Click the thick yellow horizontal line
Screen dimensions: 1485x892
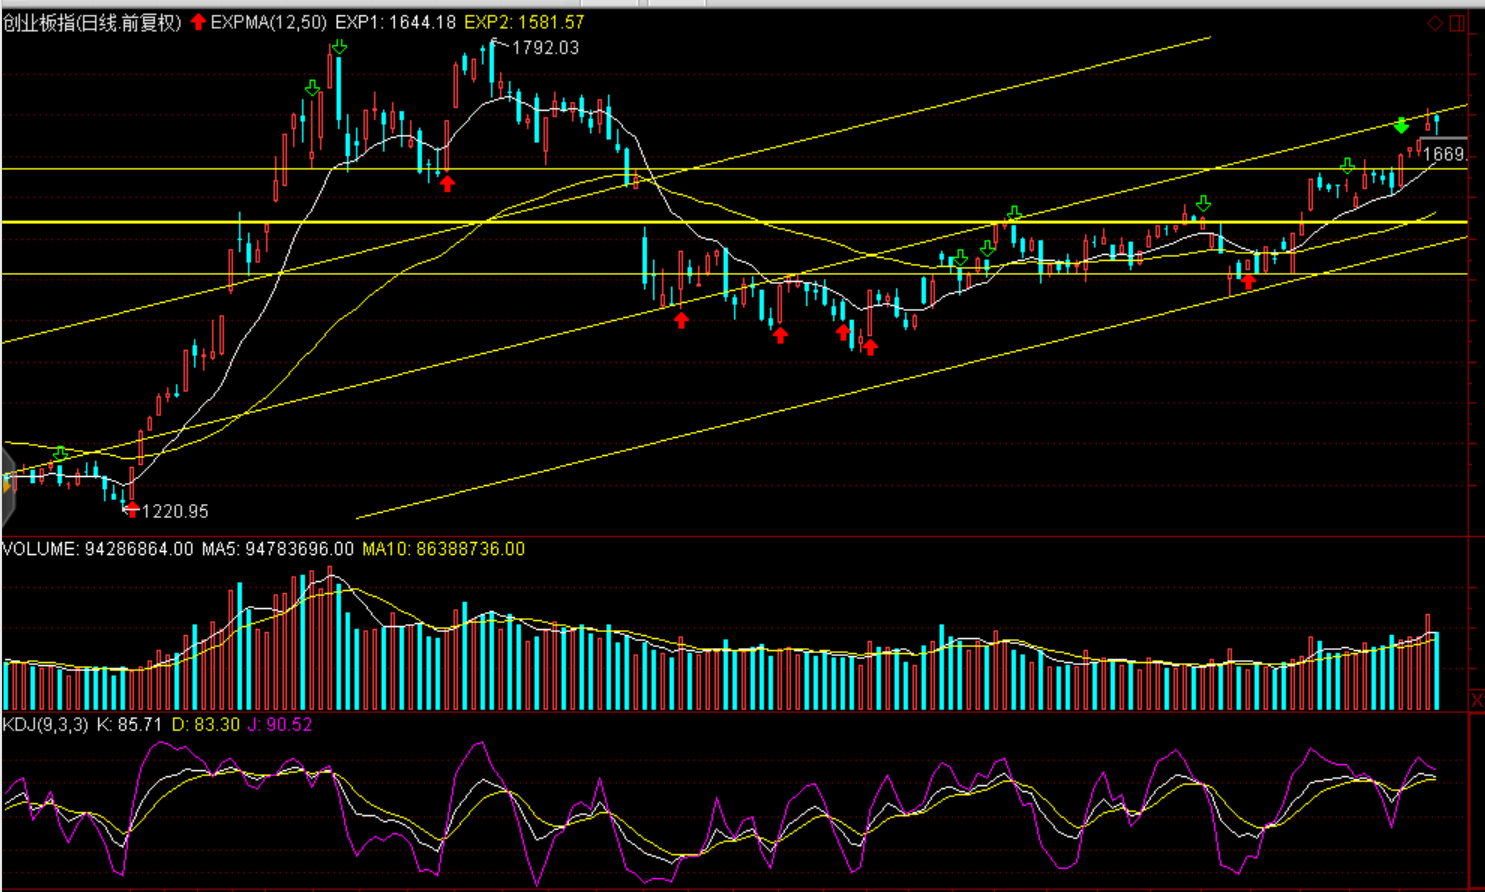tap(800, 222)
